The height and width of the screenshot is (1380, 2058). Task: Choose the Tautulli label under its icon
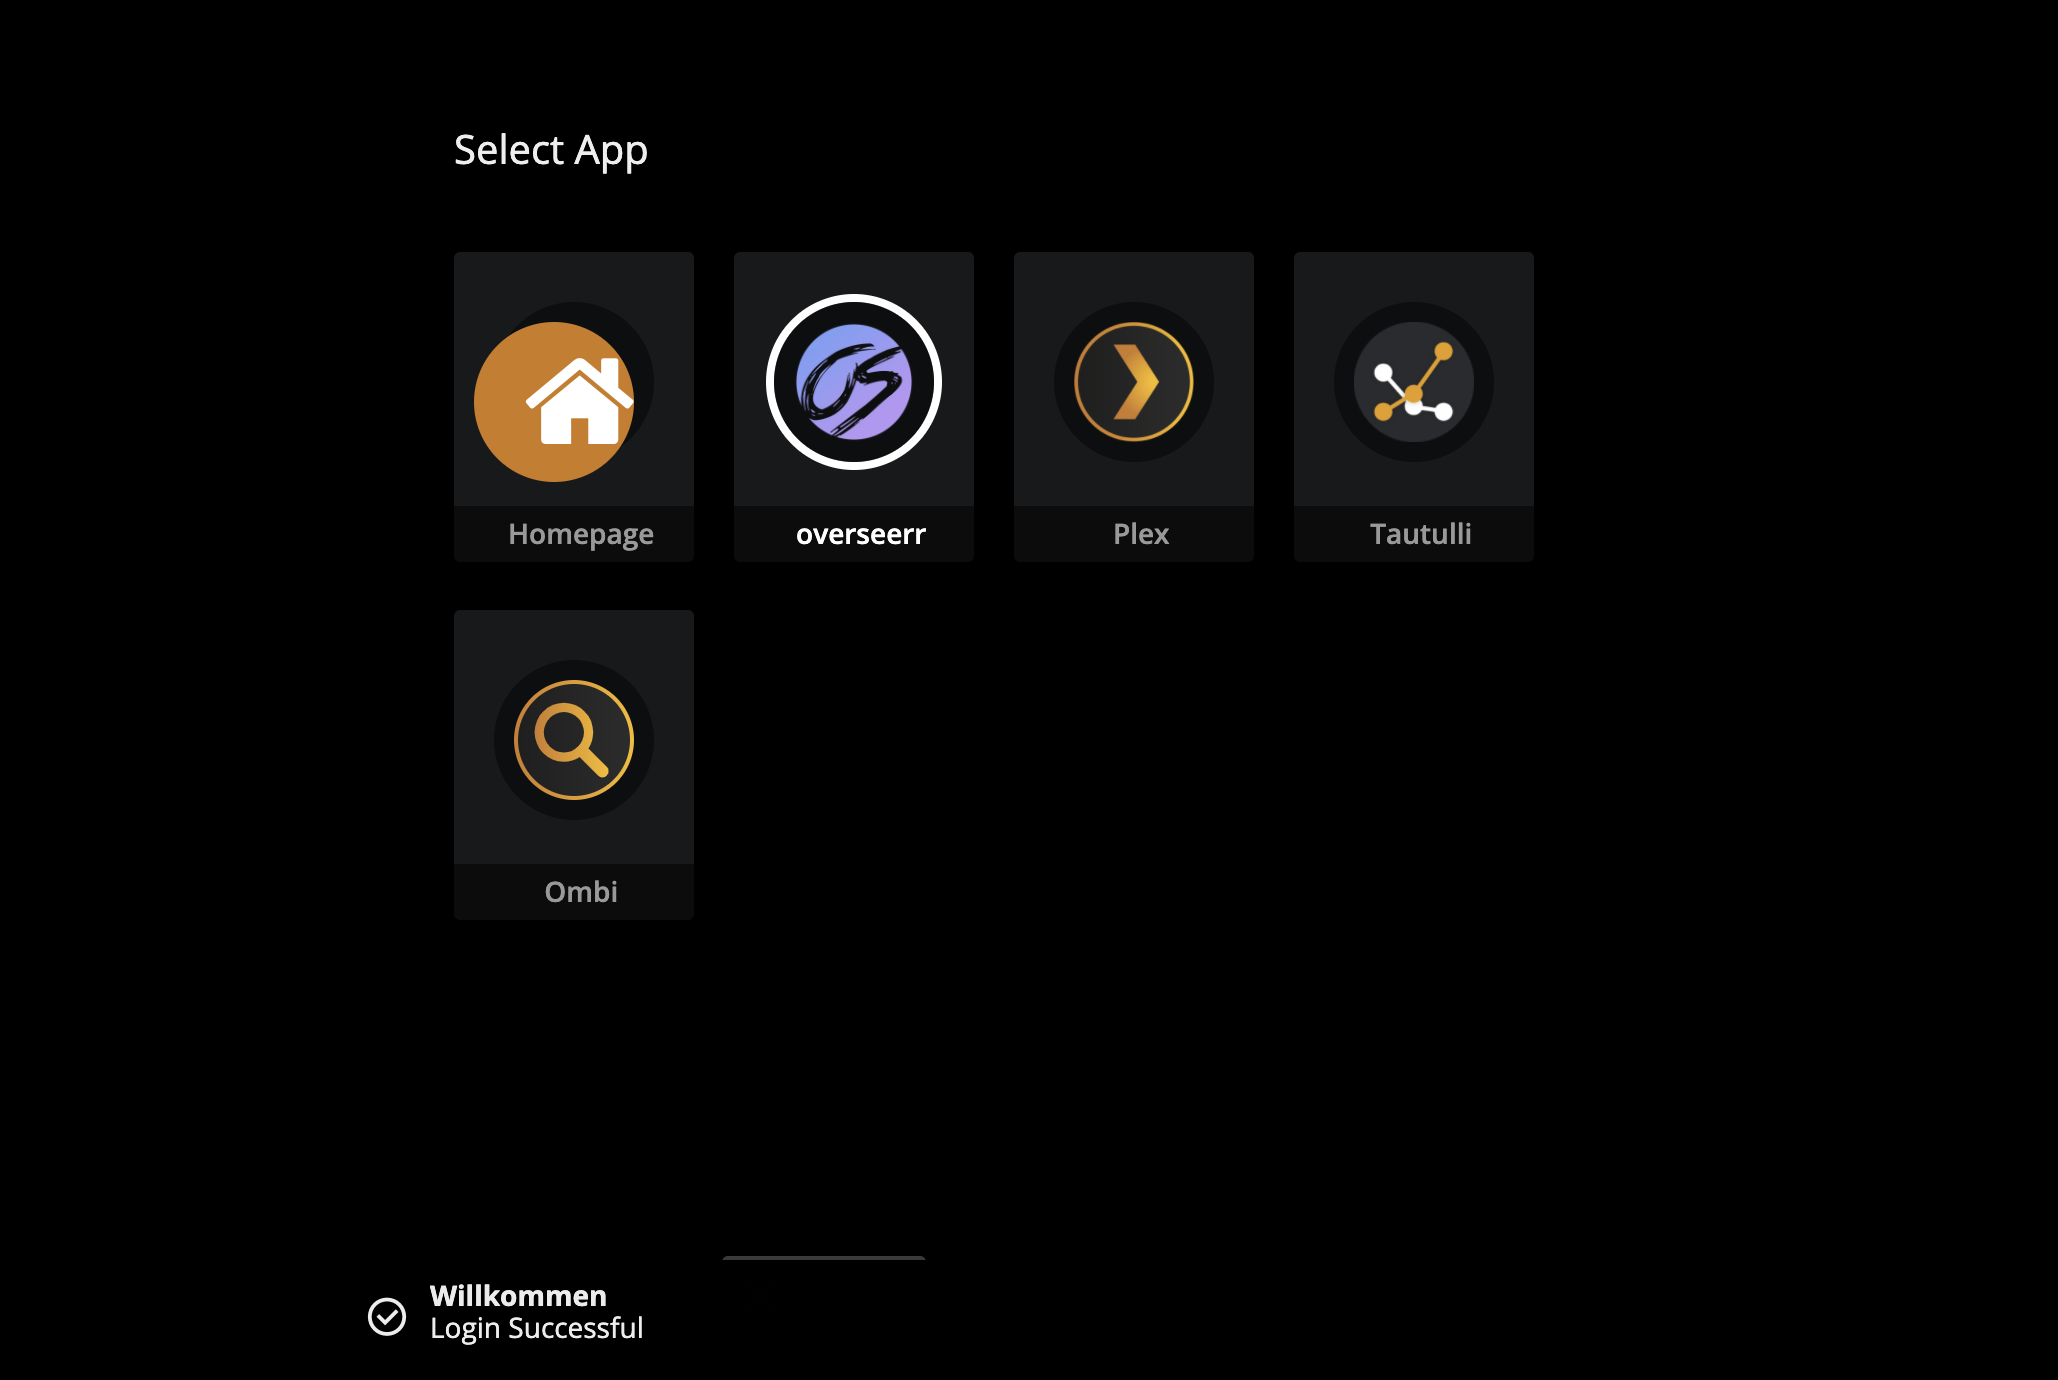(1421, 534)
